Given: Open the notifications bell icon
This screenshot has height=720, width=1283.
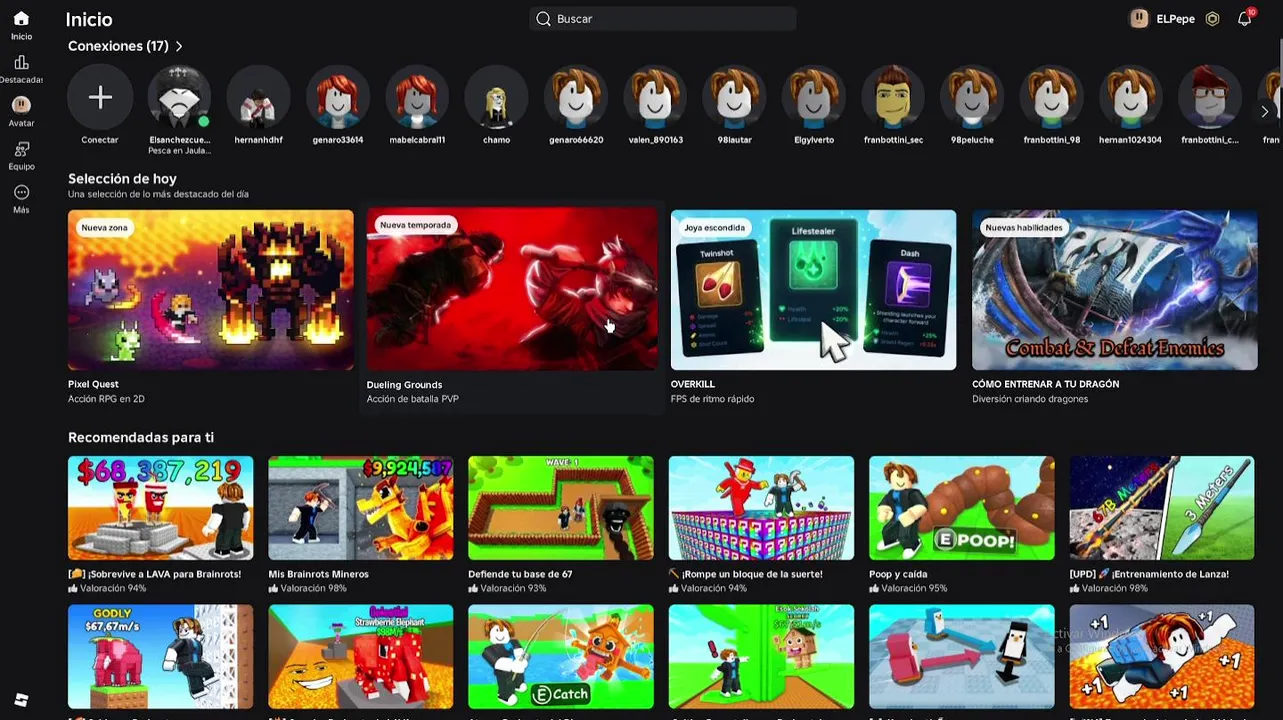Looking at the screenshot, I should tap(1245, 19).
